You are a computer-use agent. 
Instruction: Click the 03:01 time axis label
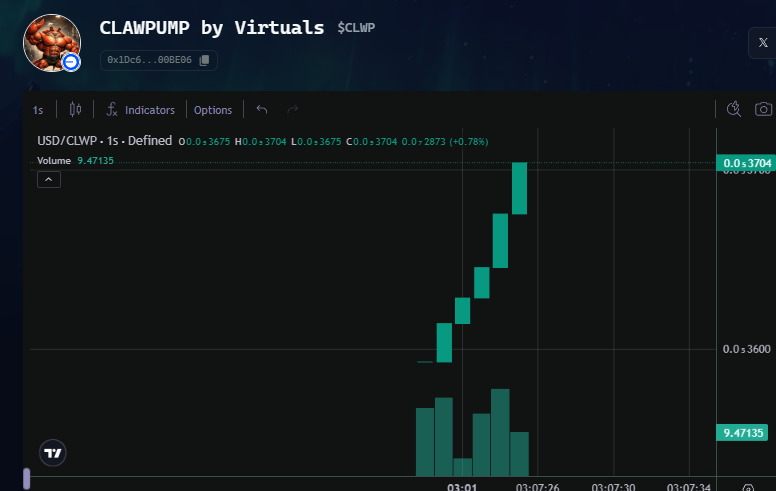[x=462, y=487]
